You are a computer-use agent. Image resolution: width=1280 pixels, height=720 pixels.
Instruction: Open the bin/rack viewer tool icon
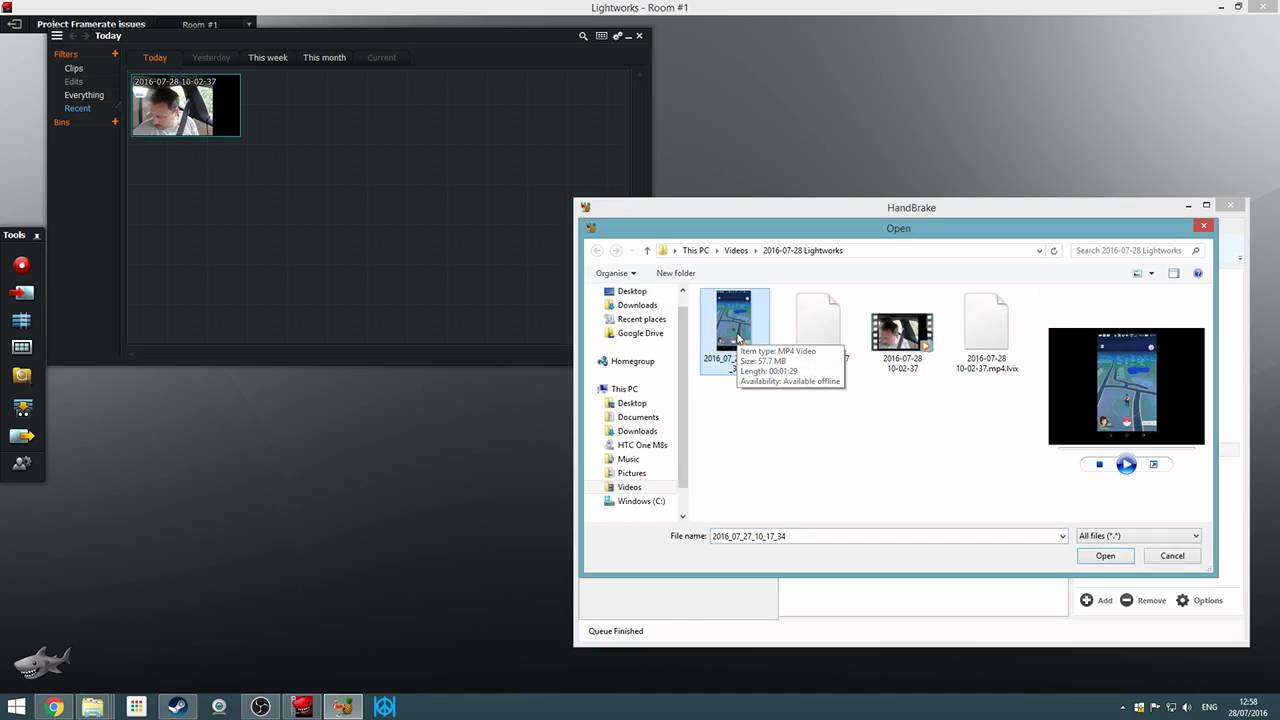(21, 347)
